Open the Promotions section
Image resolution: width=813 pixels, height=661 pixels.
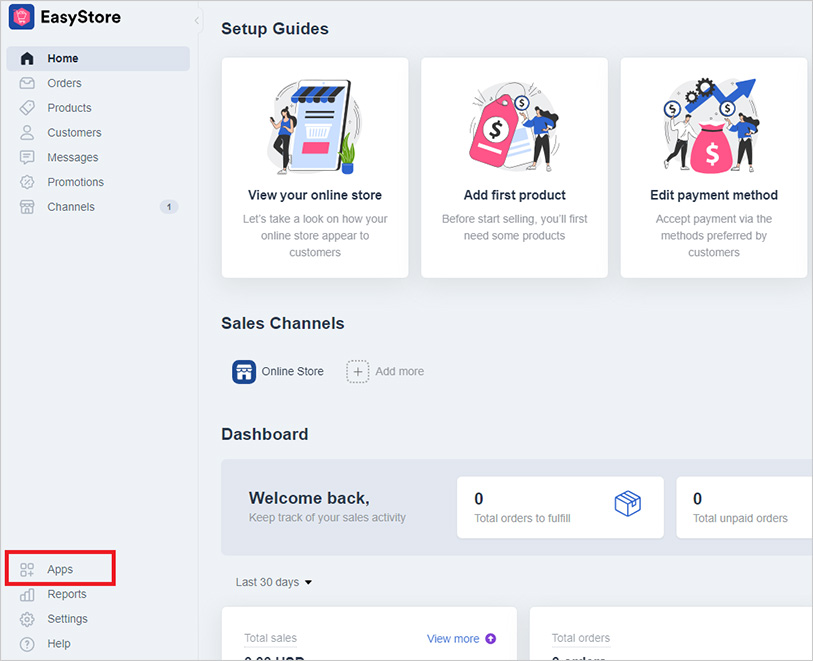(77, 182)
